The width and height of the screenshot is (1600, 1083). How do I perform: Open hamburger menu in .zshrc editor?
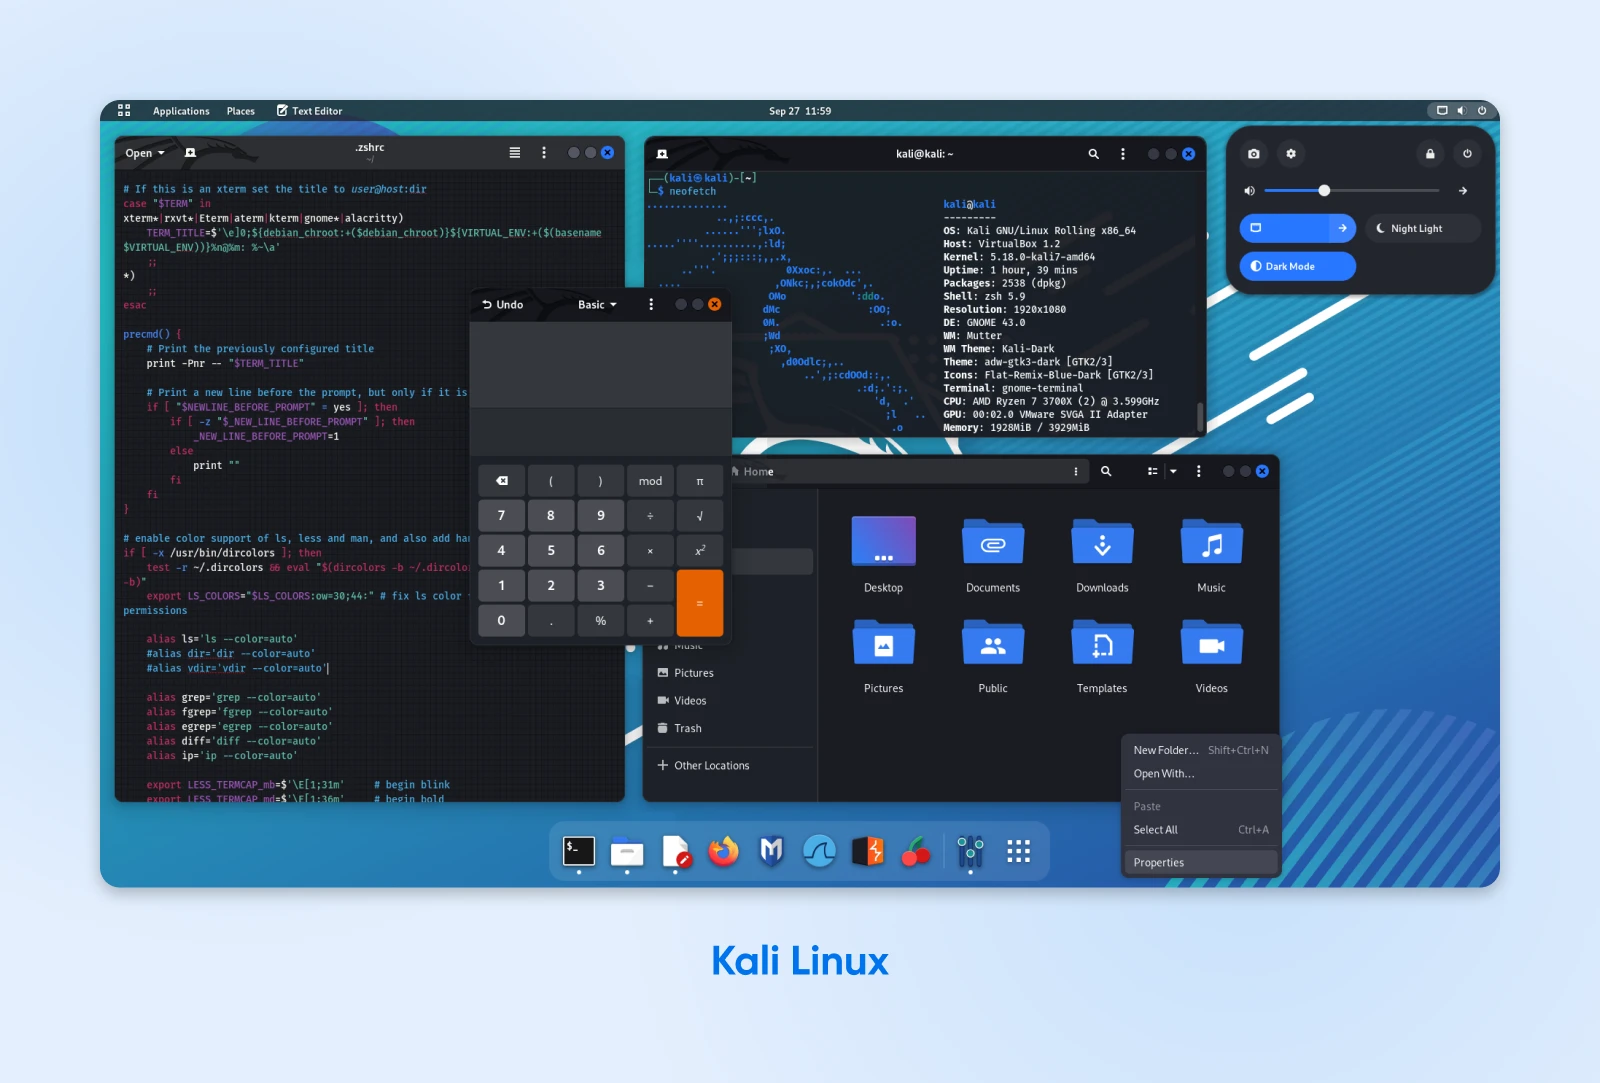515,153
